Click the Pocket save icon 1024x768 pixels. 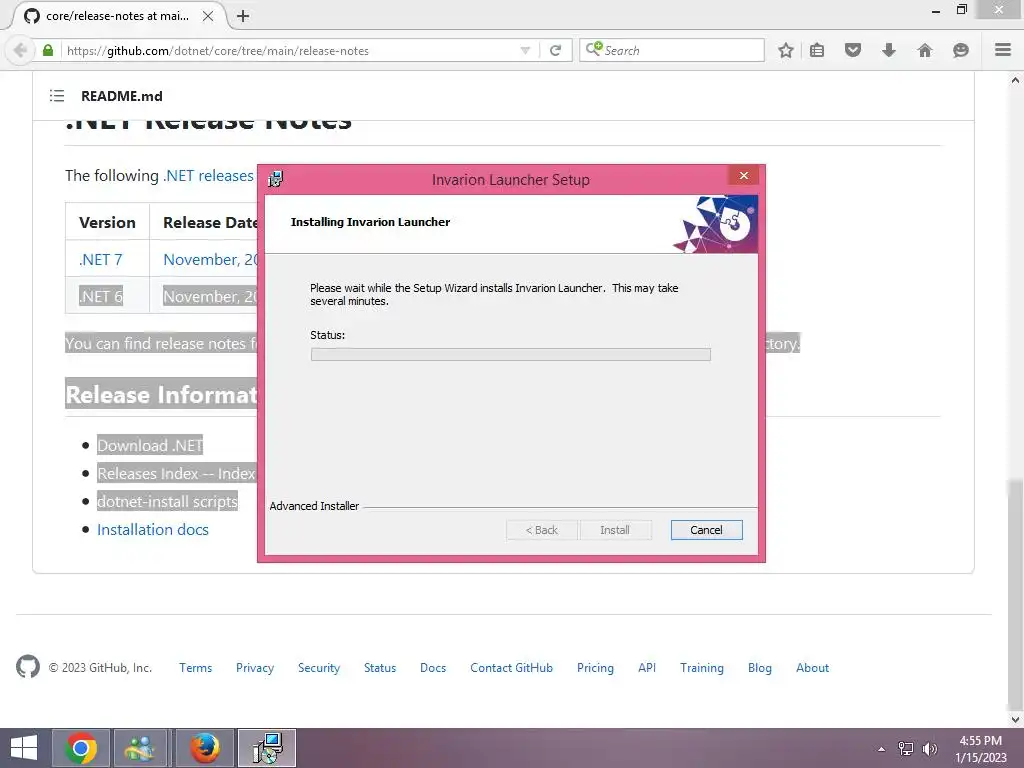pos(853,50)
